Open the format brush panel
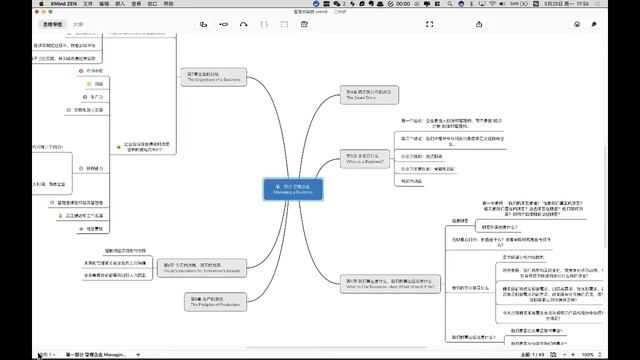Image resolution: width=640 pixels, height=360 pixels. (594, 24)
